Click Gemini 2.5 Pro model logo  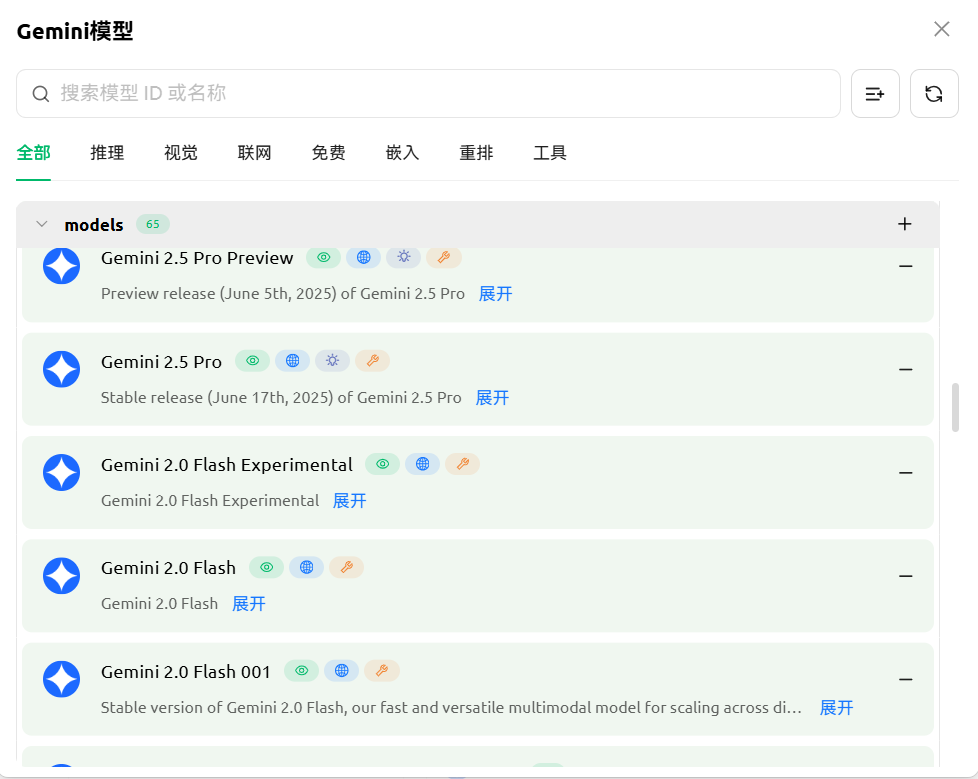click(61, 369)
